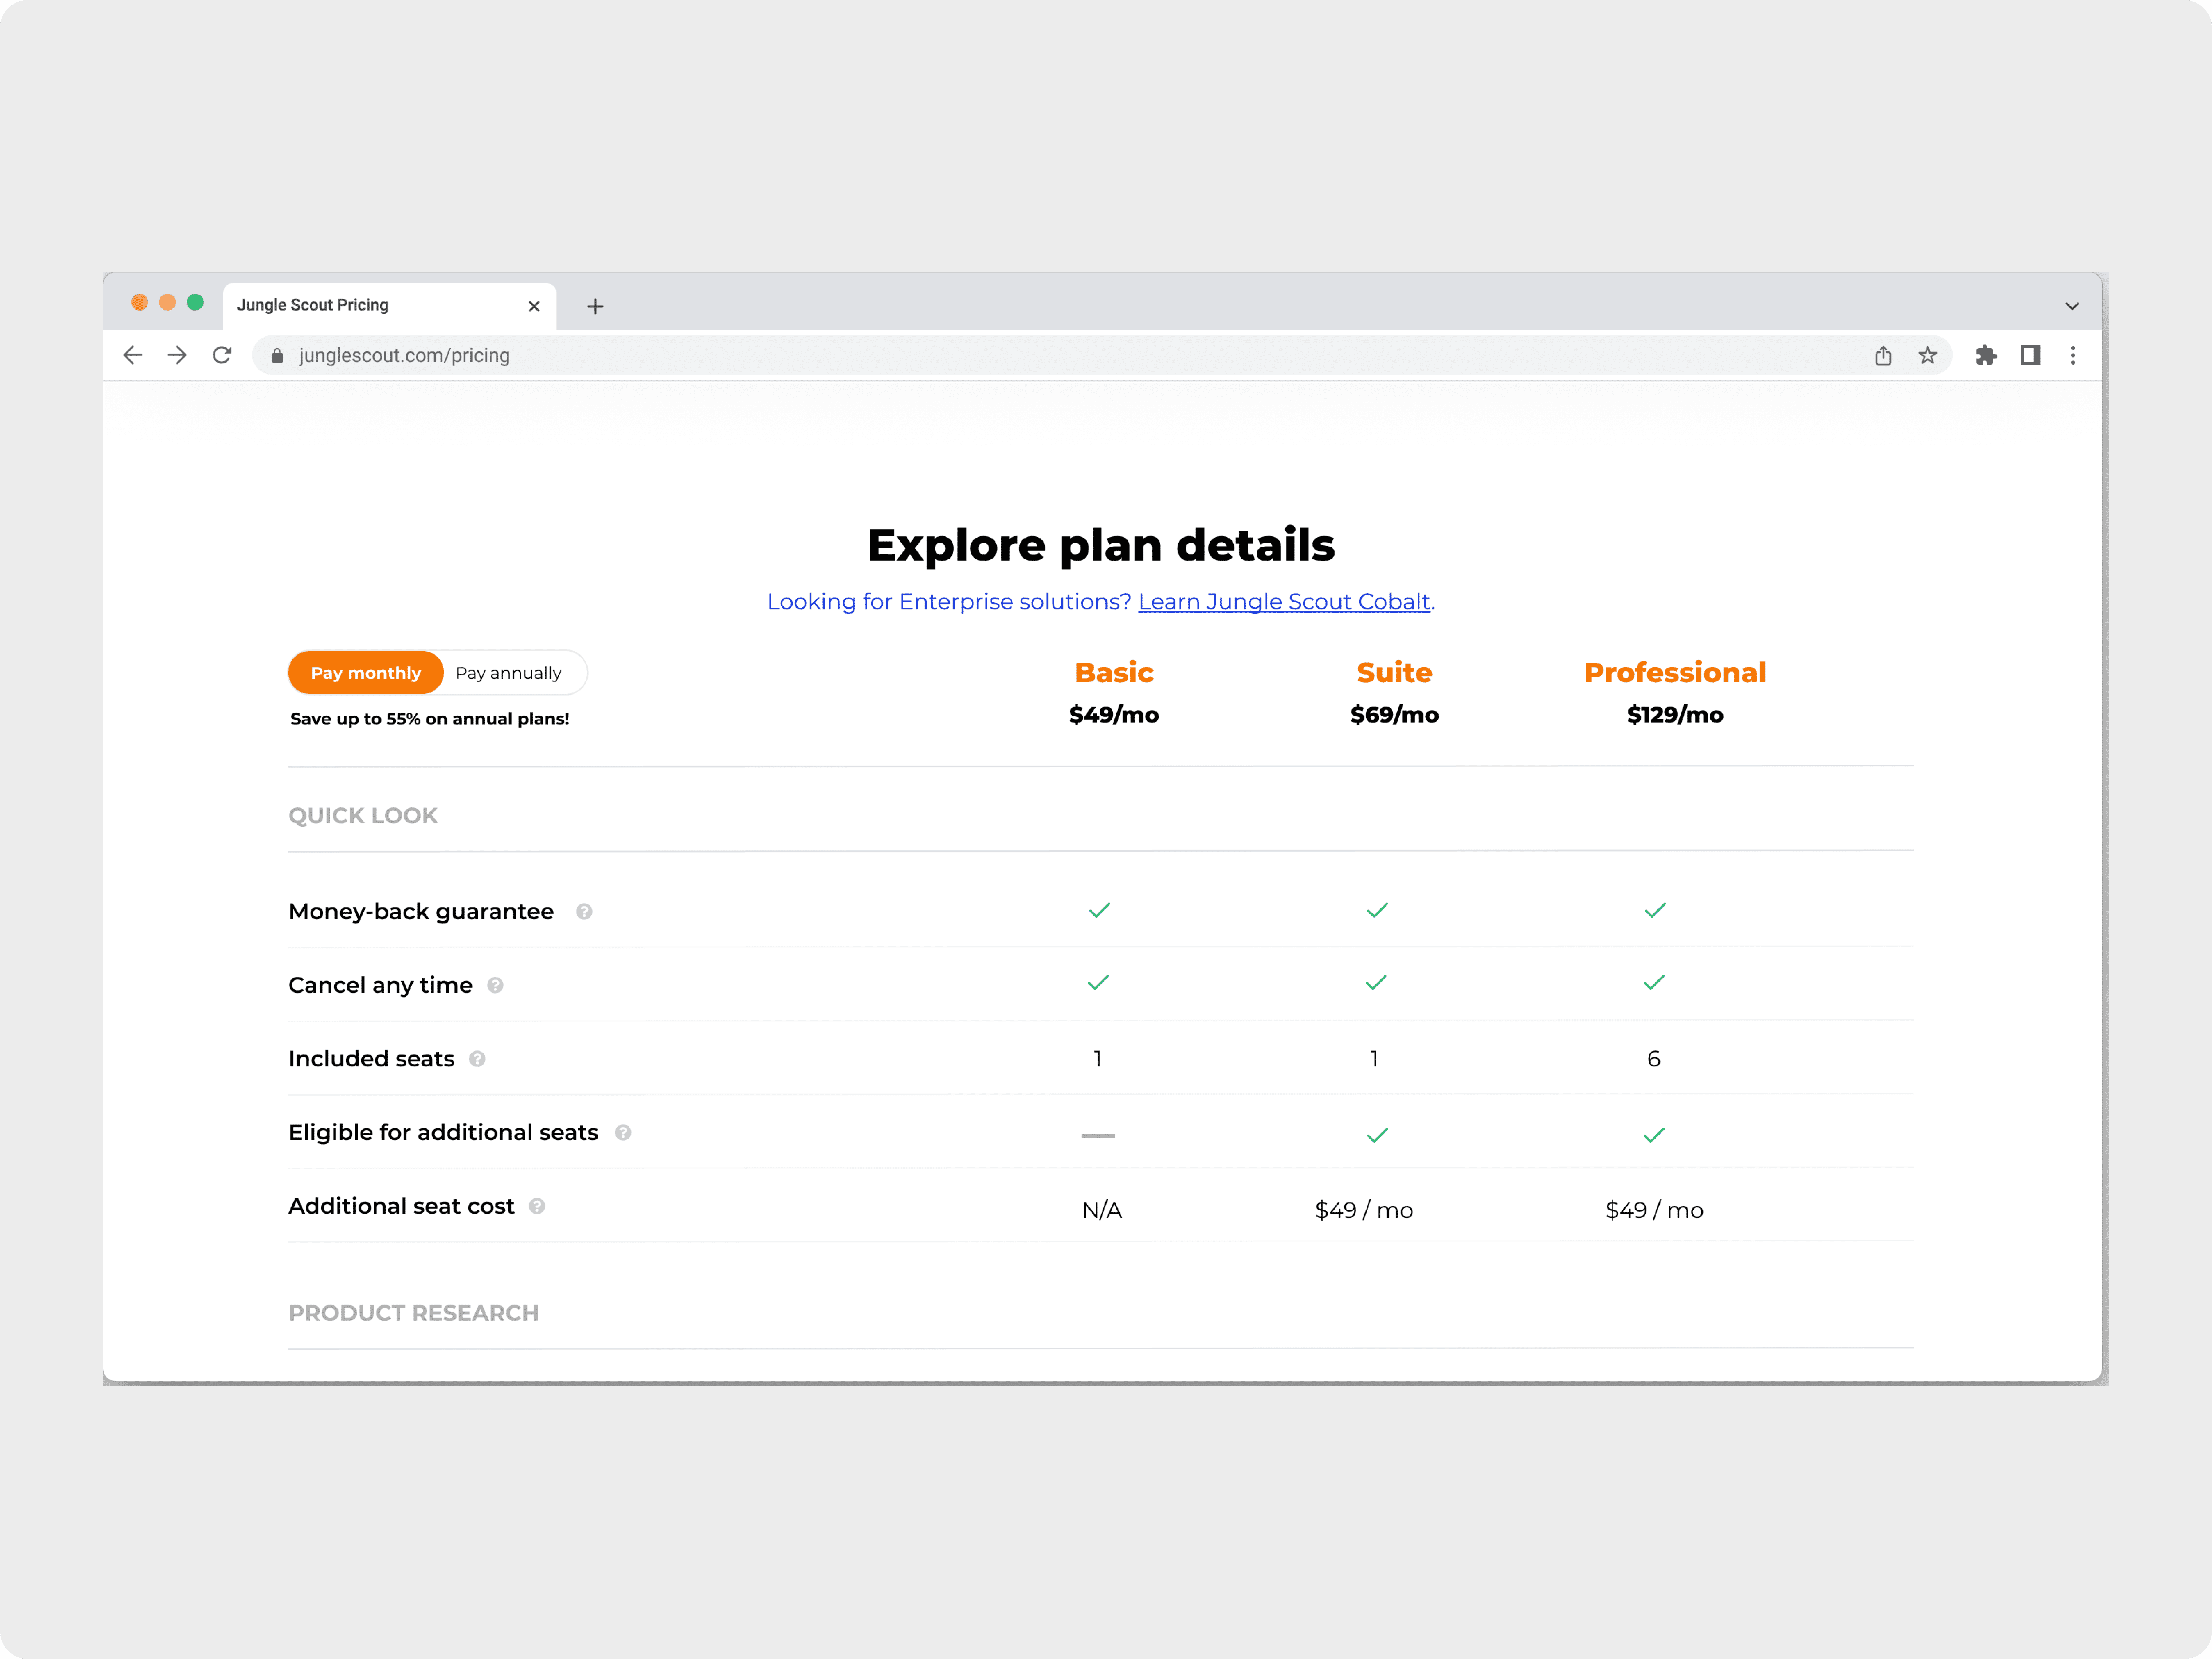Open the extensions puzzle icon
Viewport: 2212px width, 1659px height.
tap(1986, 355)
